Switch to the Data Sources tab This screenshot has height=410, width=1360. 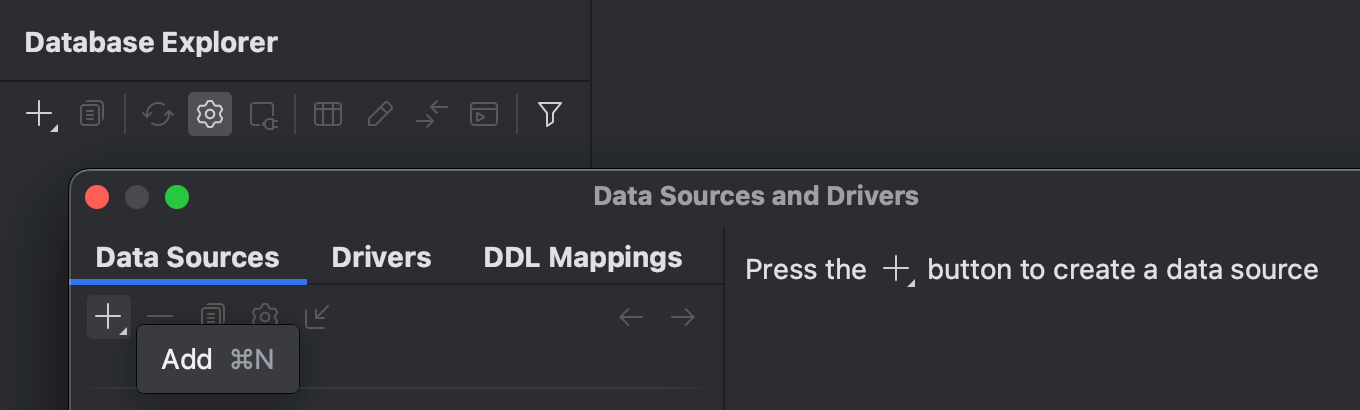tap(187, 257)
